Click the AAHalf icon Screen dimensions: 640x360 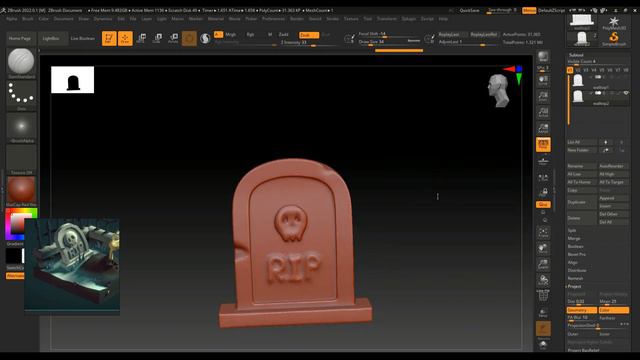(543, 128)
